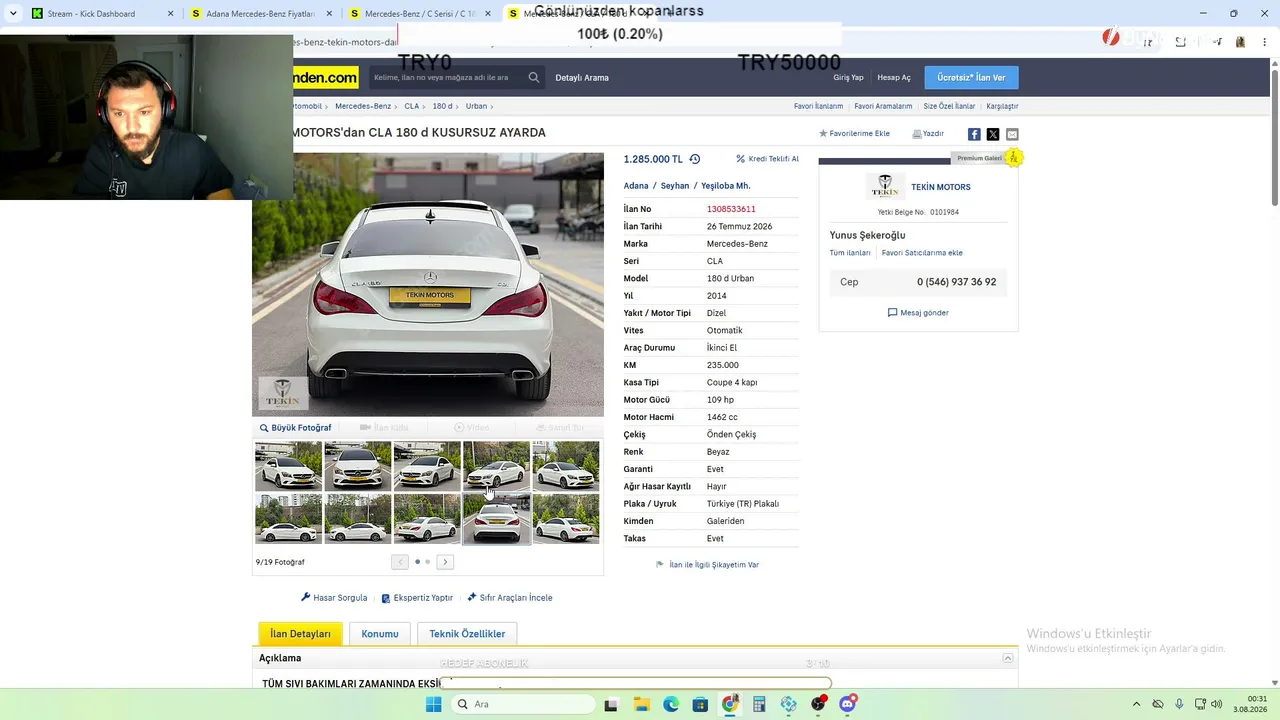Click Kredi Teklifi Al link
Screen dimensions: 1280x720
pos(767,159)
